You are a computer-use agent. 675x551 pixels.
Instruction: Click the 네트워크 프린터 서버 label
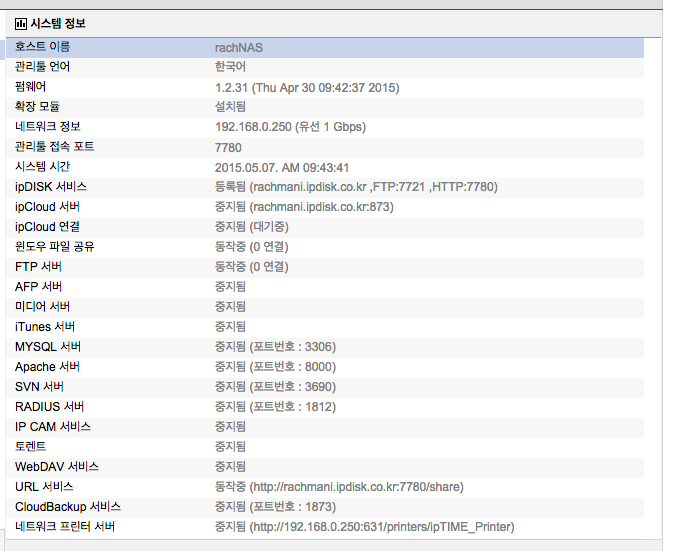[65, 526]
